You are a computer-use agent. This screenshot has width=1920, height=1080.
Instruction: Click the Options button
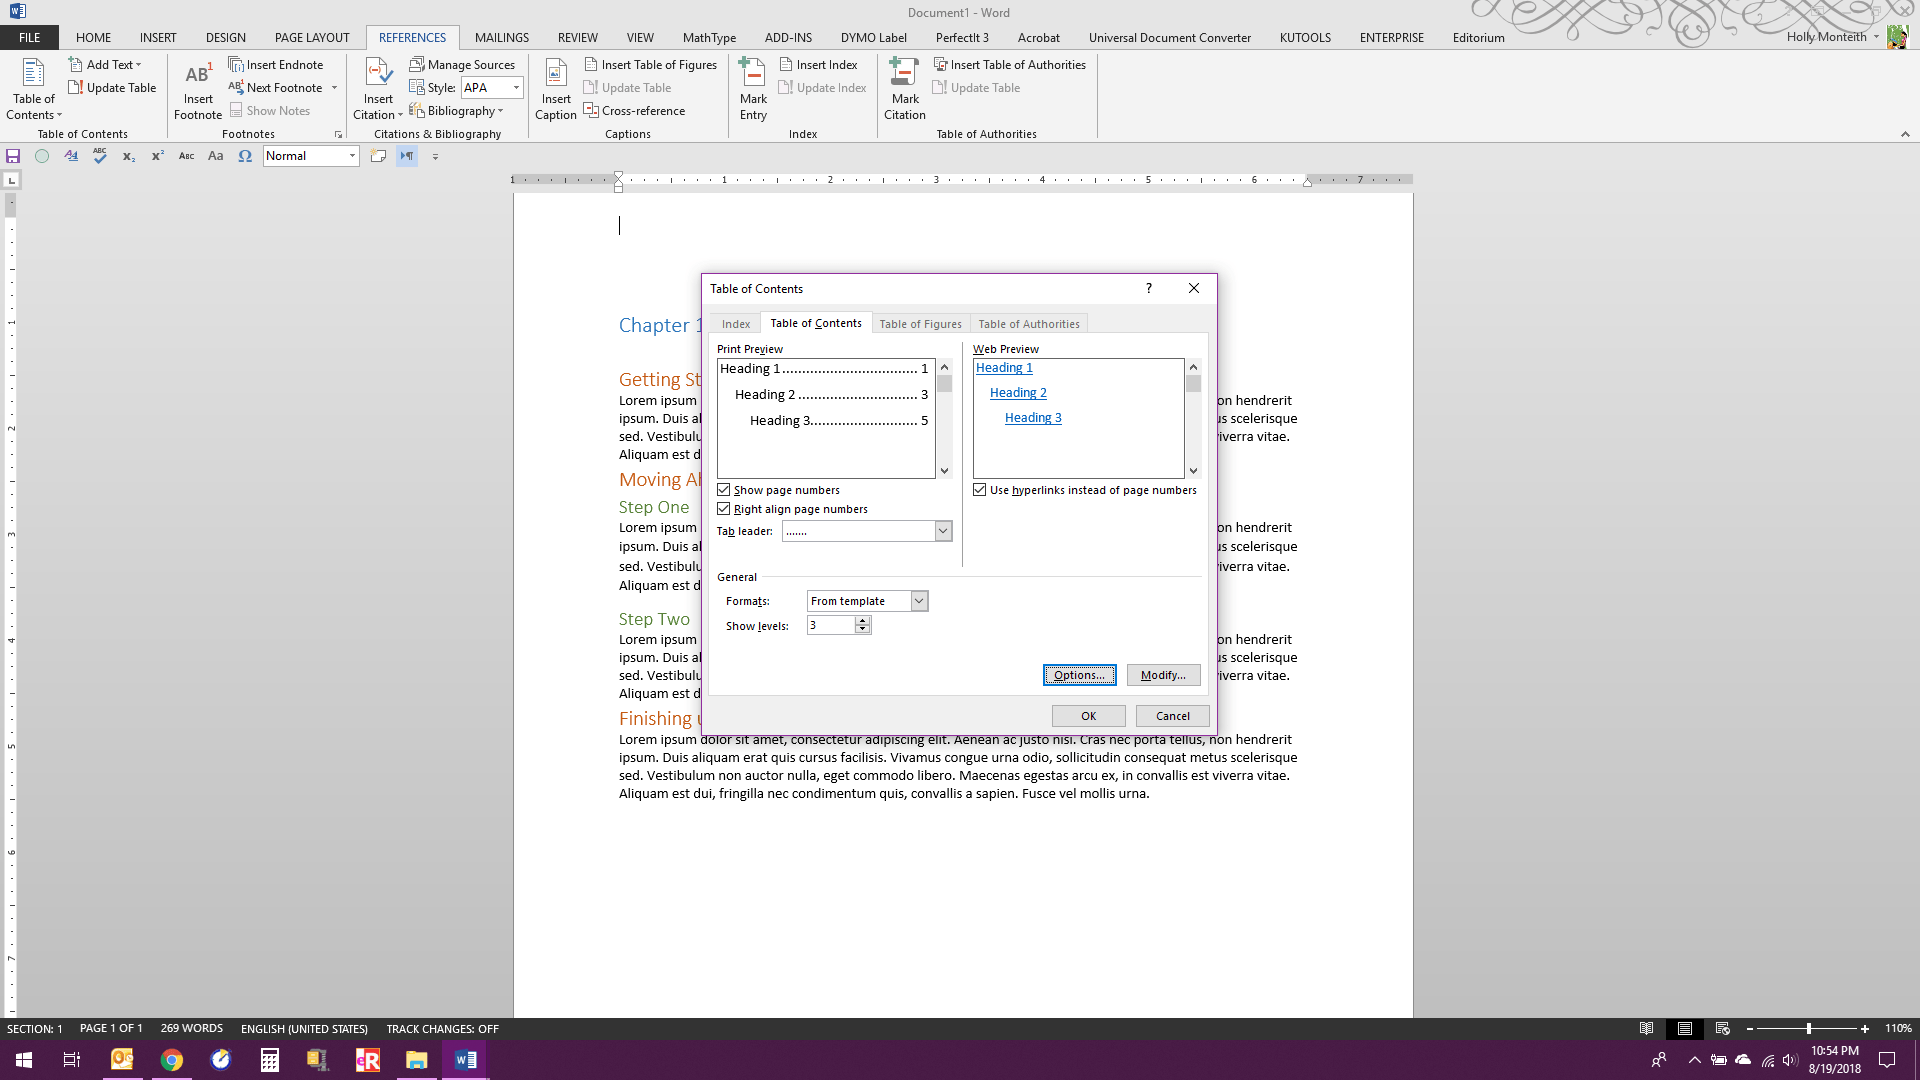pyautogui.click(x=1079, y=674)
